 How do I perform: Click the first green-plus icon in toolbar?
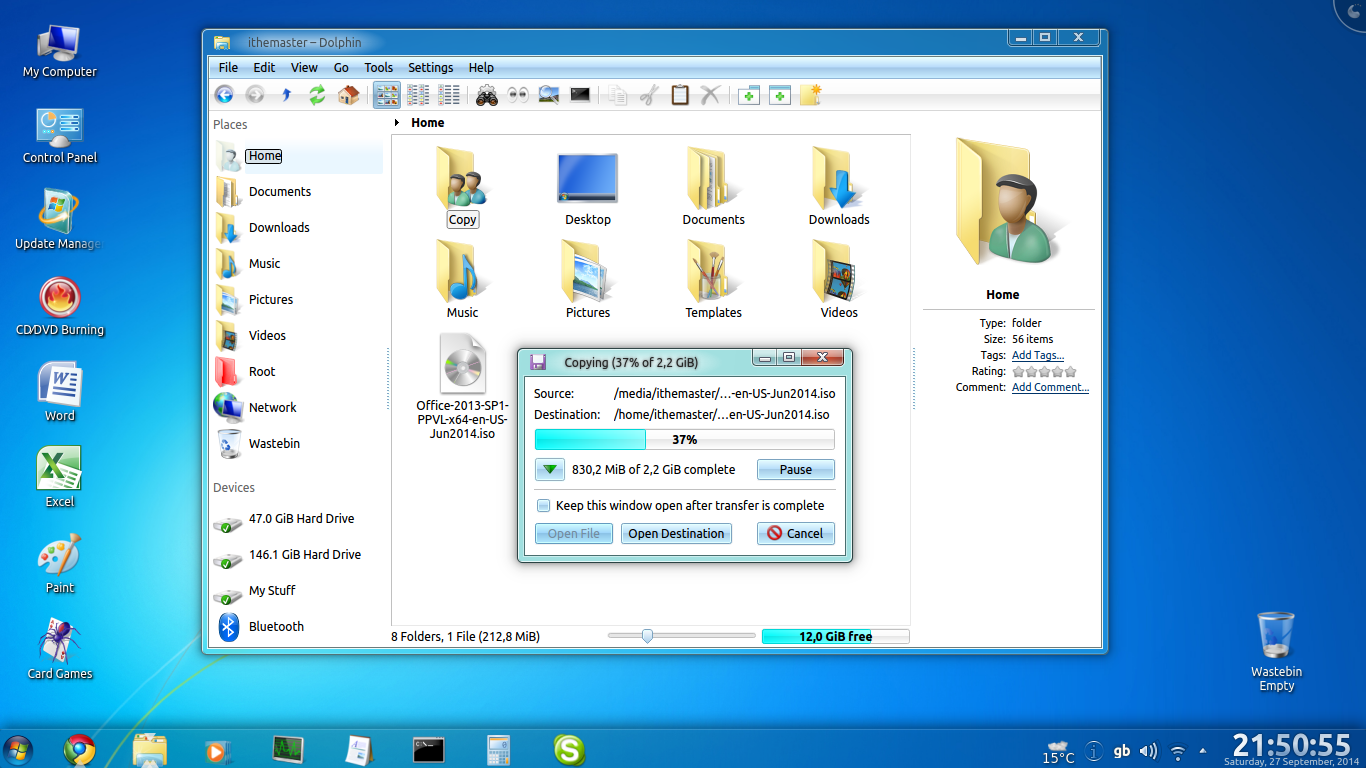(749, 95)
